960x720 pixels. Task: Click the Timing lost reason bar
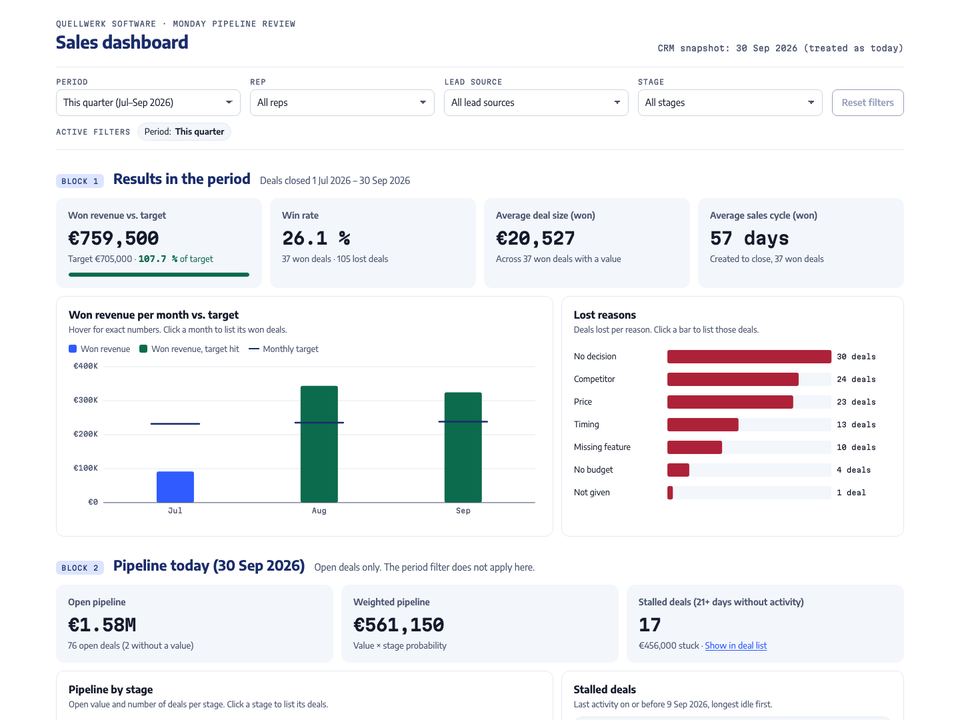(703, 424)
